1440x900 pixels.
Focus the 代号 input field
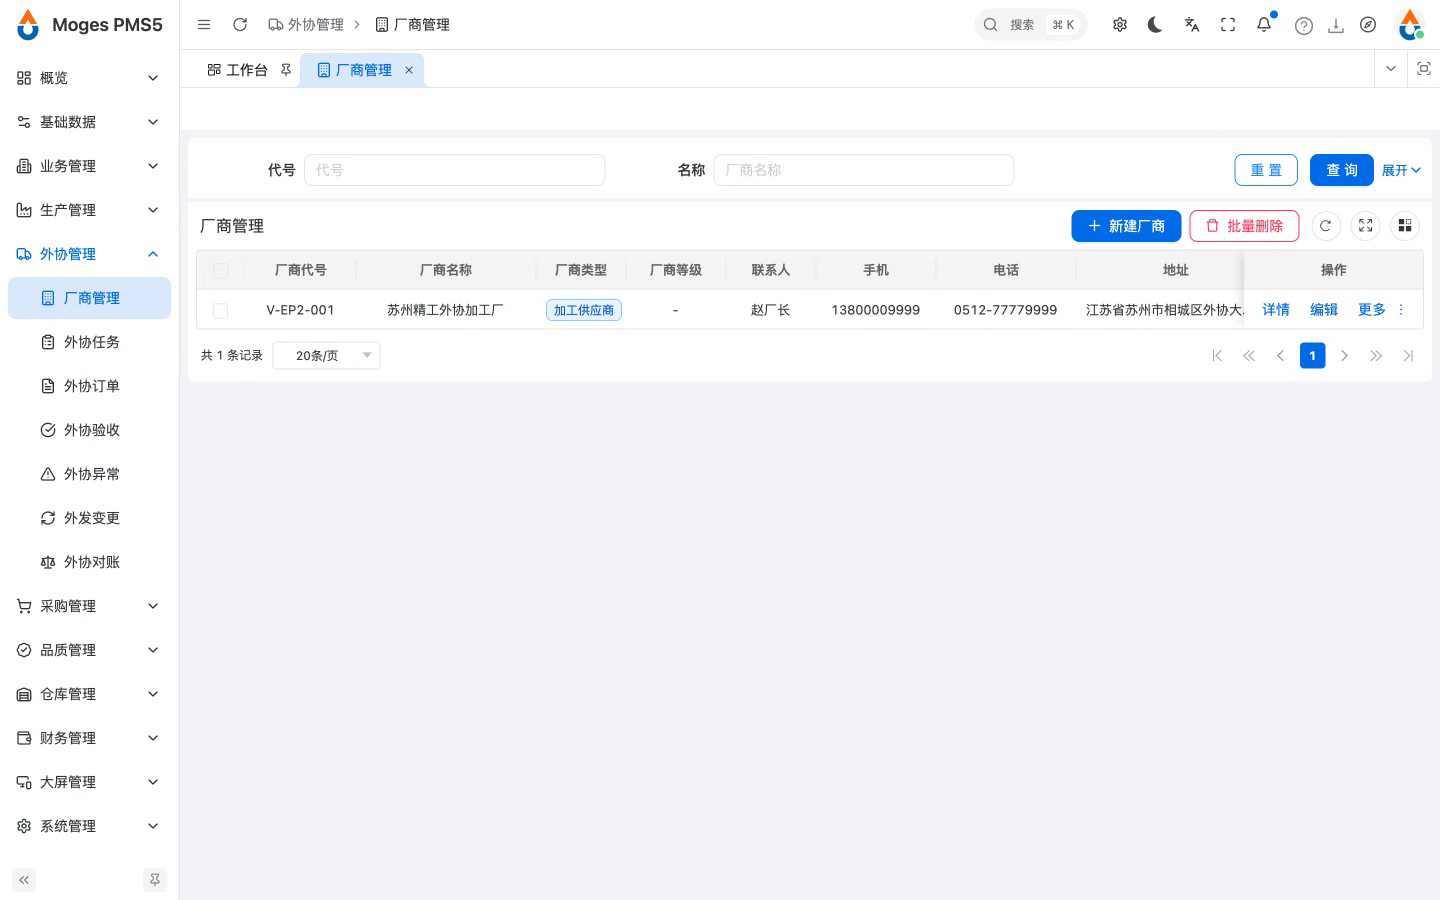(x=455, y=170)
